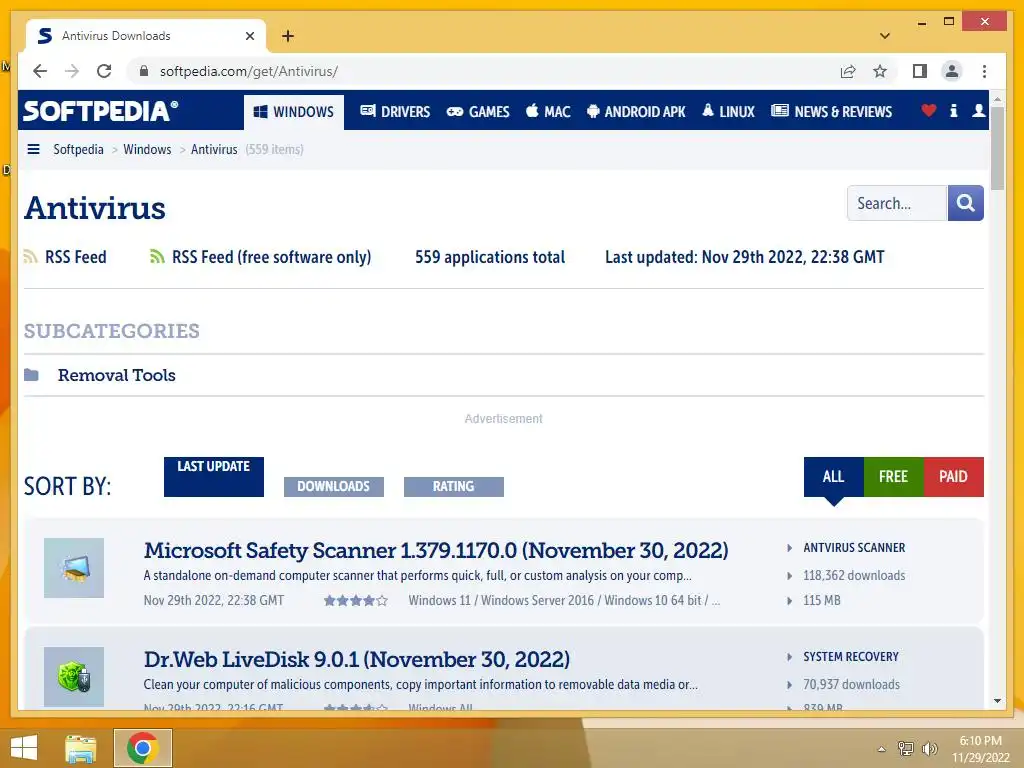Sort by Downloads
1024x768 pixels.
coord(334,487)
